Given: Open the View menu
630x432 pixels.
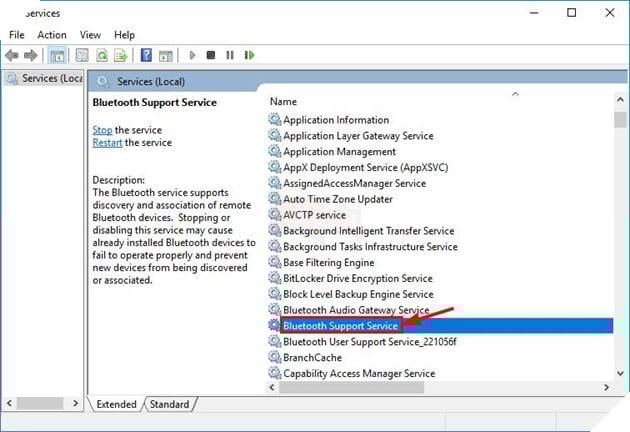Looking at the screenshot, I should pos(90,35).
